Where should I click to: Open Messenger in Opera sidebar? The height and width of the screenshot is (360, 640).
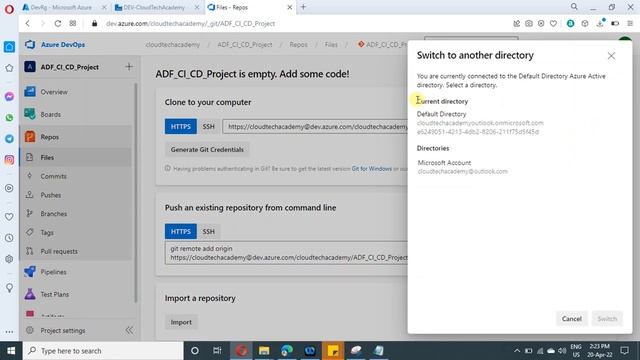(9, 97)
